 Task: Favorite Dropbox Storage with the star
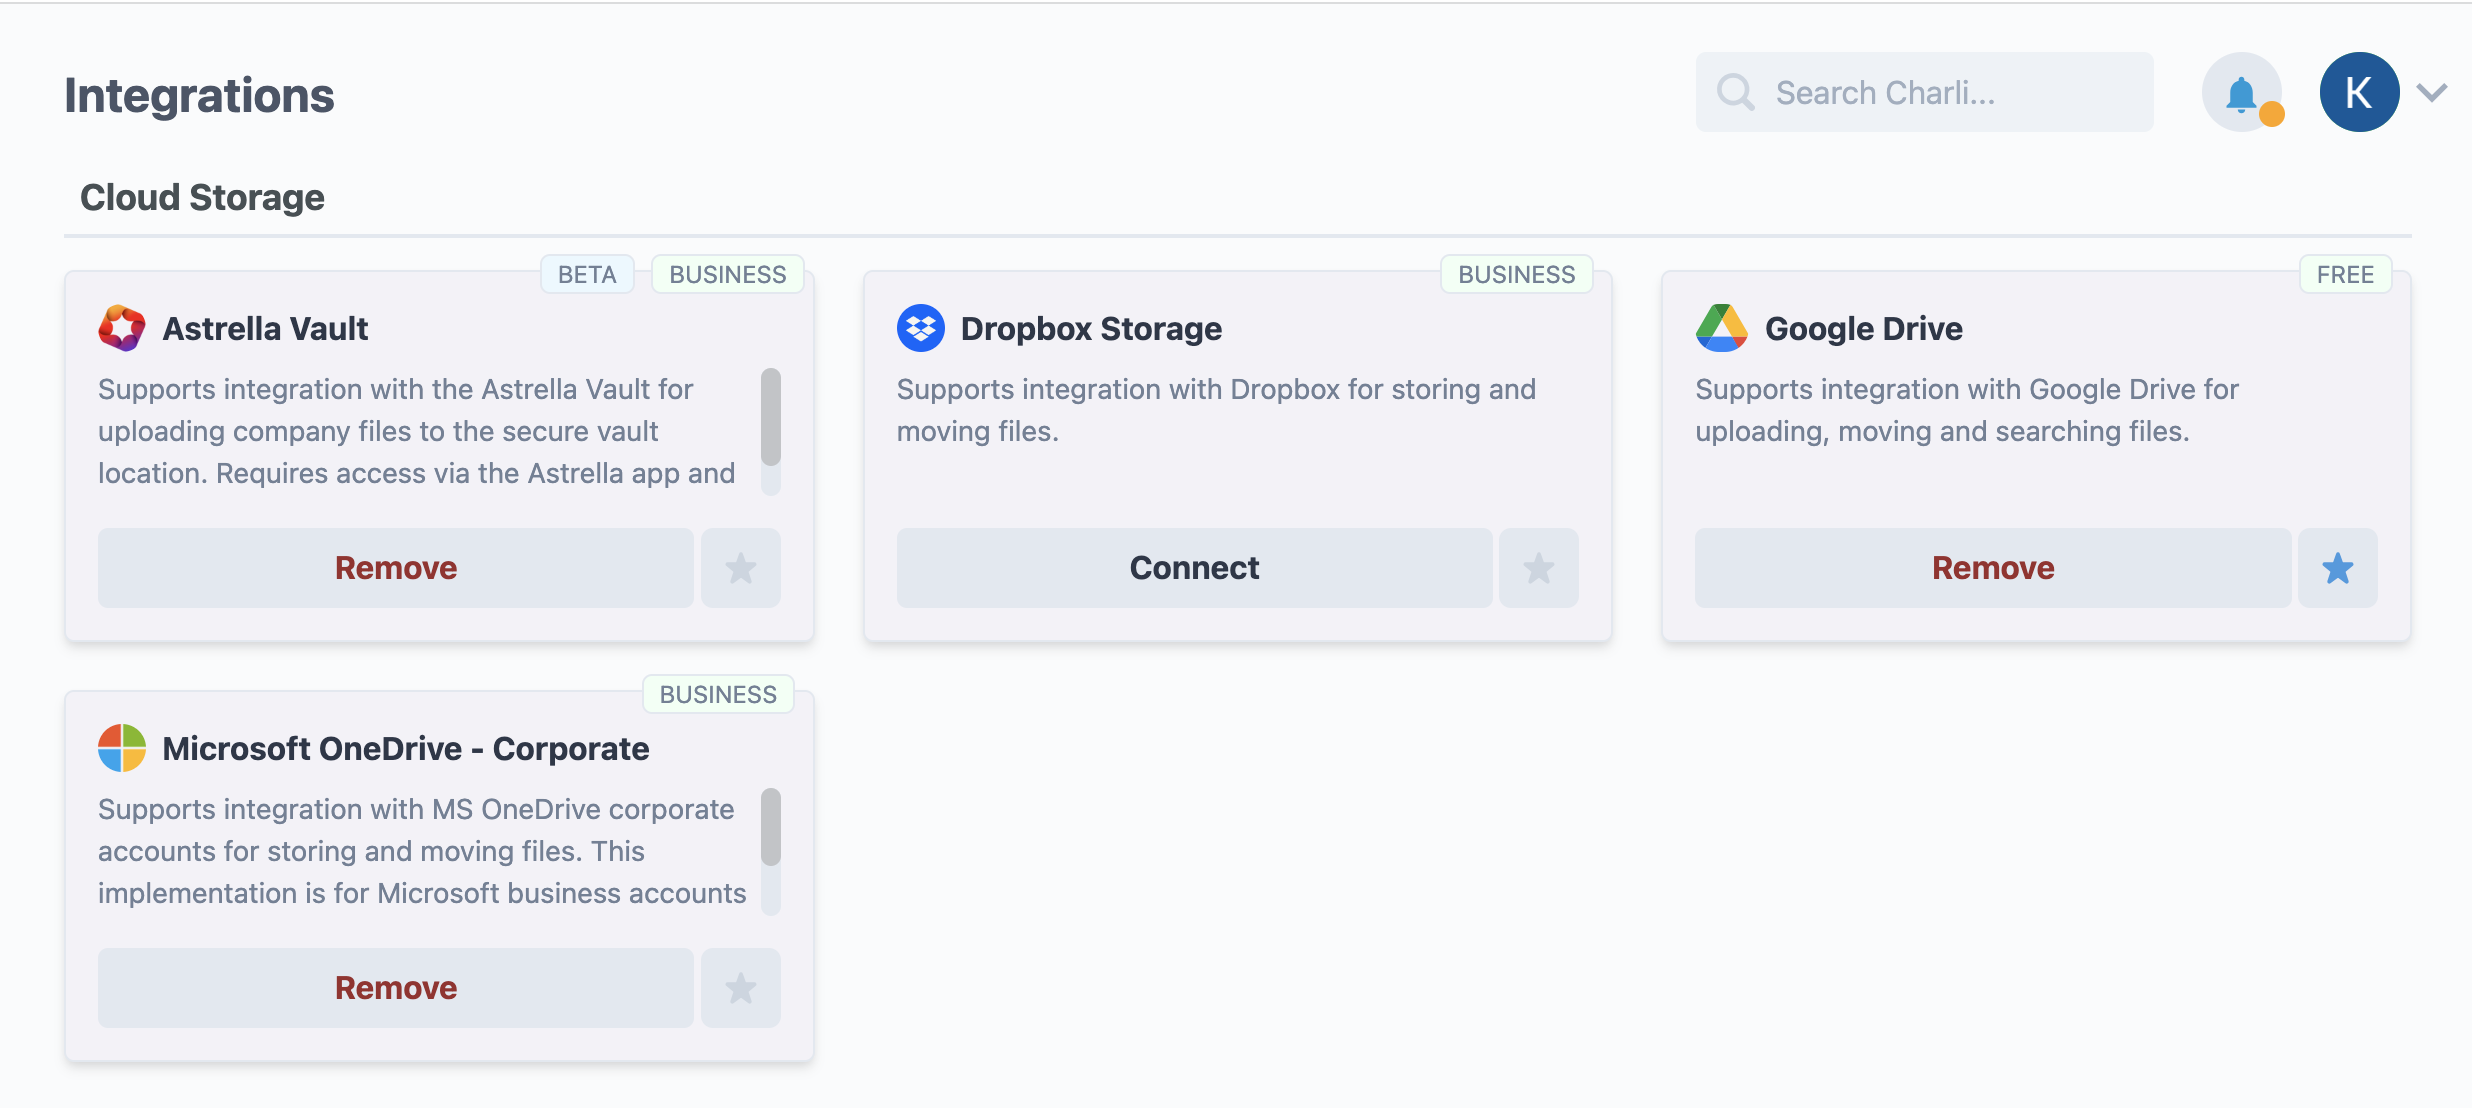coord(1539,568)
